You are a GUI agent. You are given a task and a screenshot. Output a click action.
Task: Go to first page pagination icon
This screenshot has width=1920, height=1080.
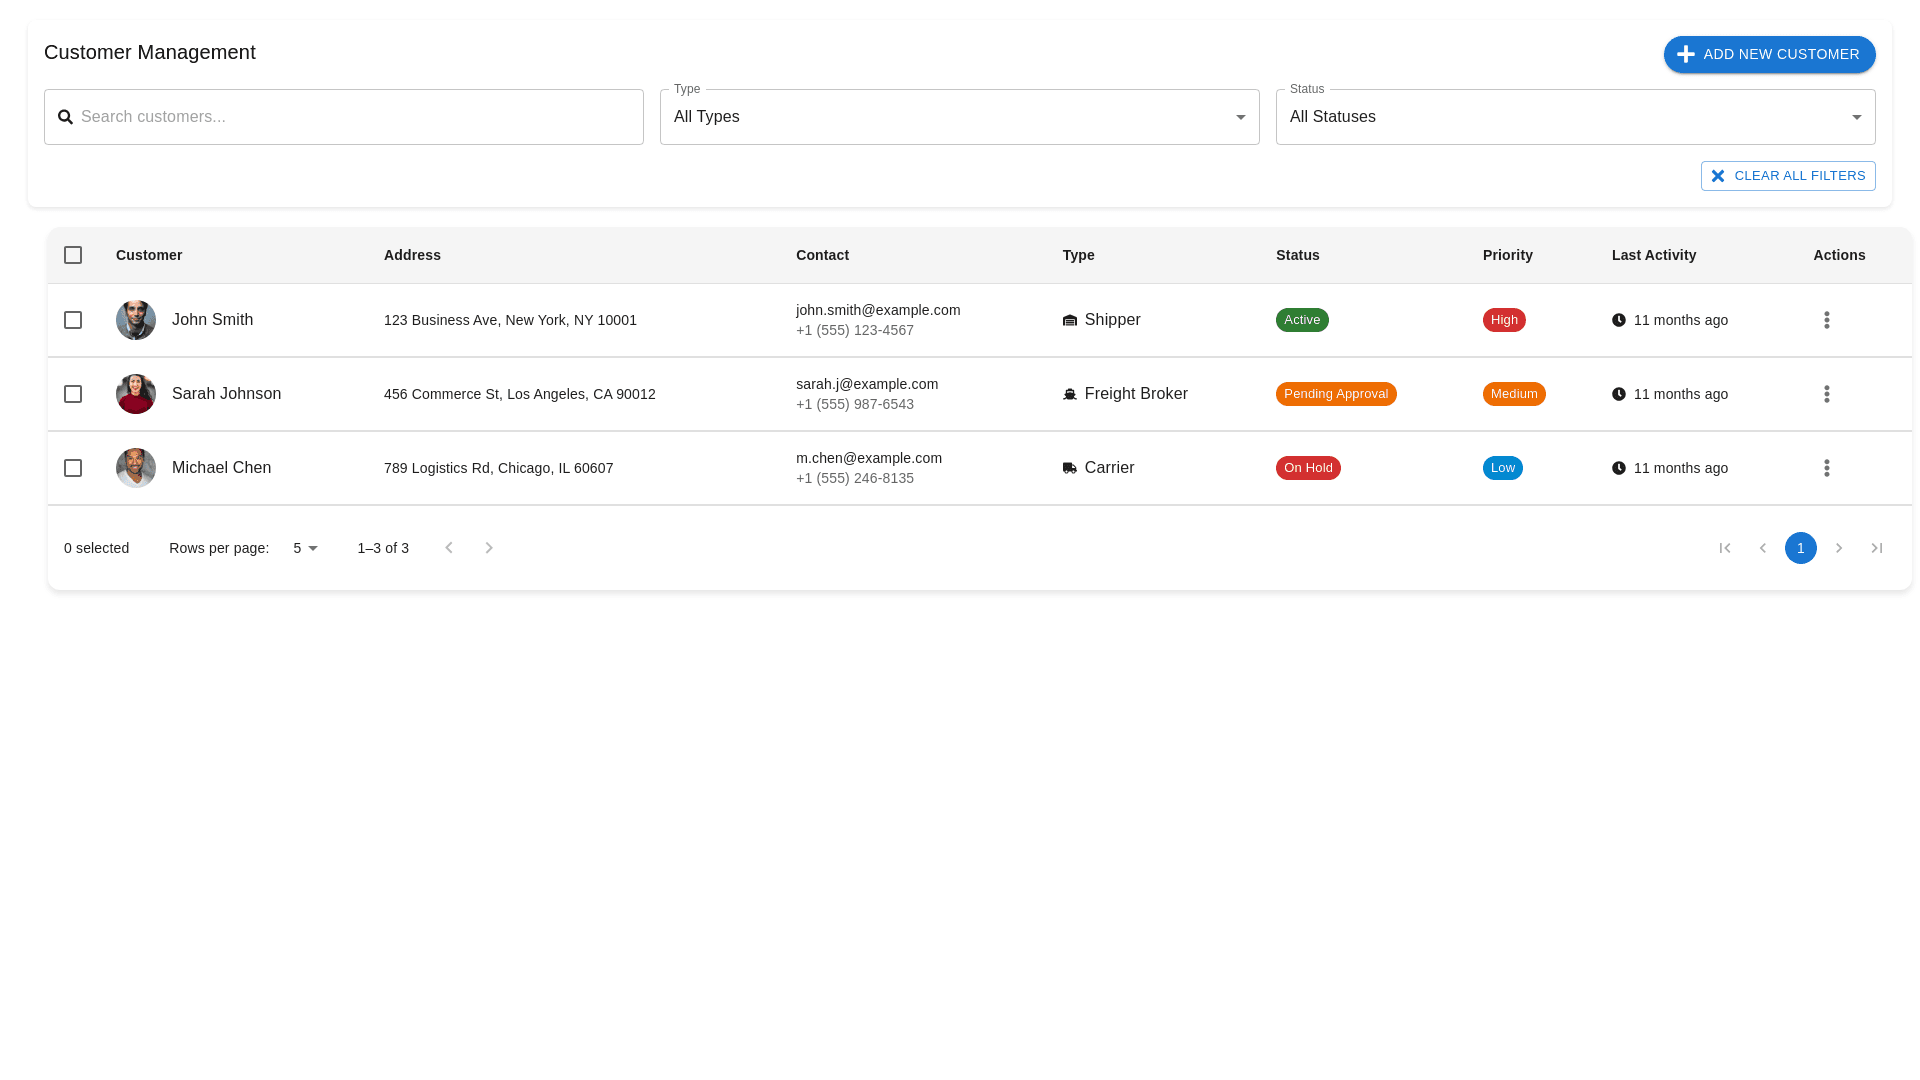[1724, 548]
